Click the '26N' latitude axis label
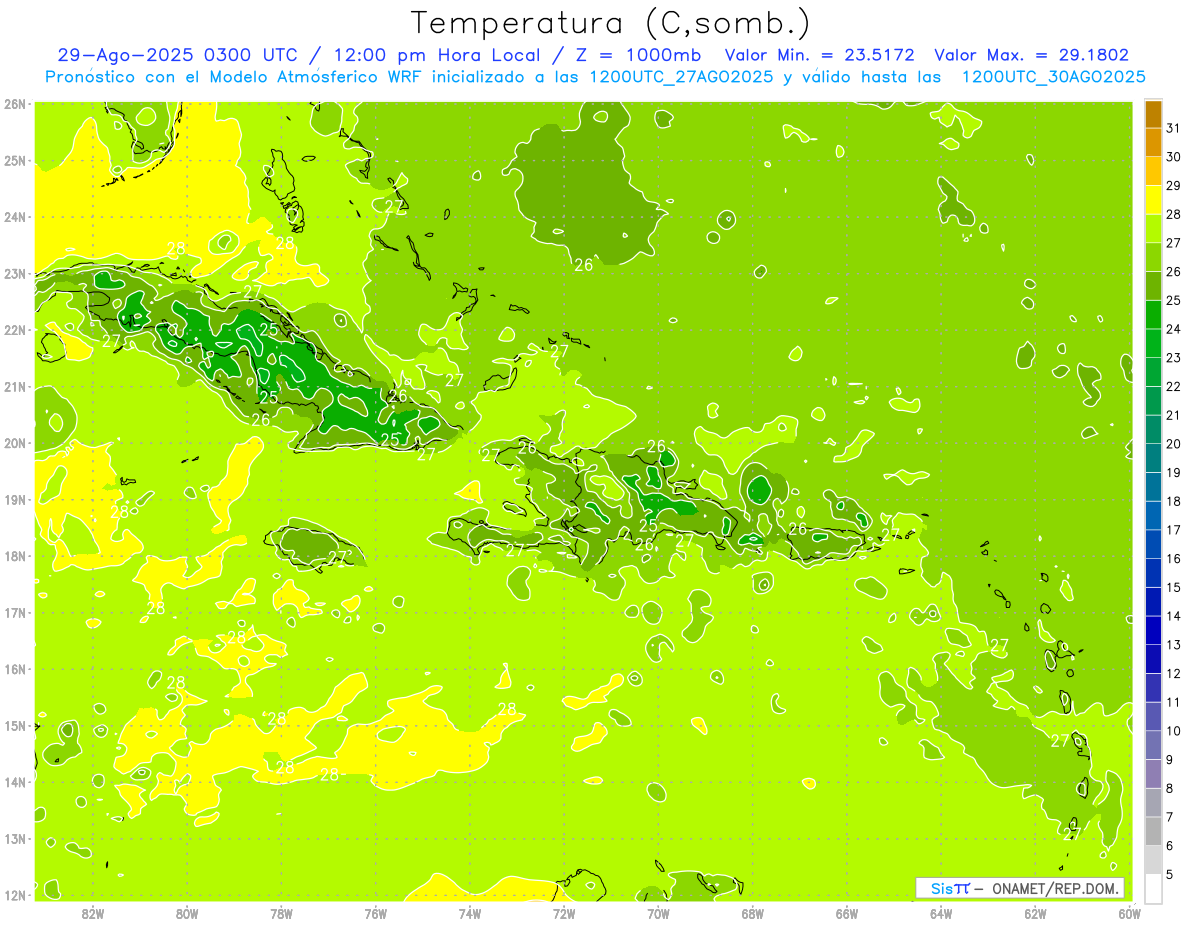1200x927 pixels. point(14,104)
